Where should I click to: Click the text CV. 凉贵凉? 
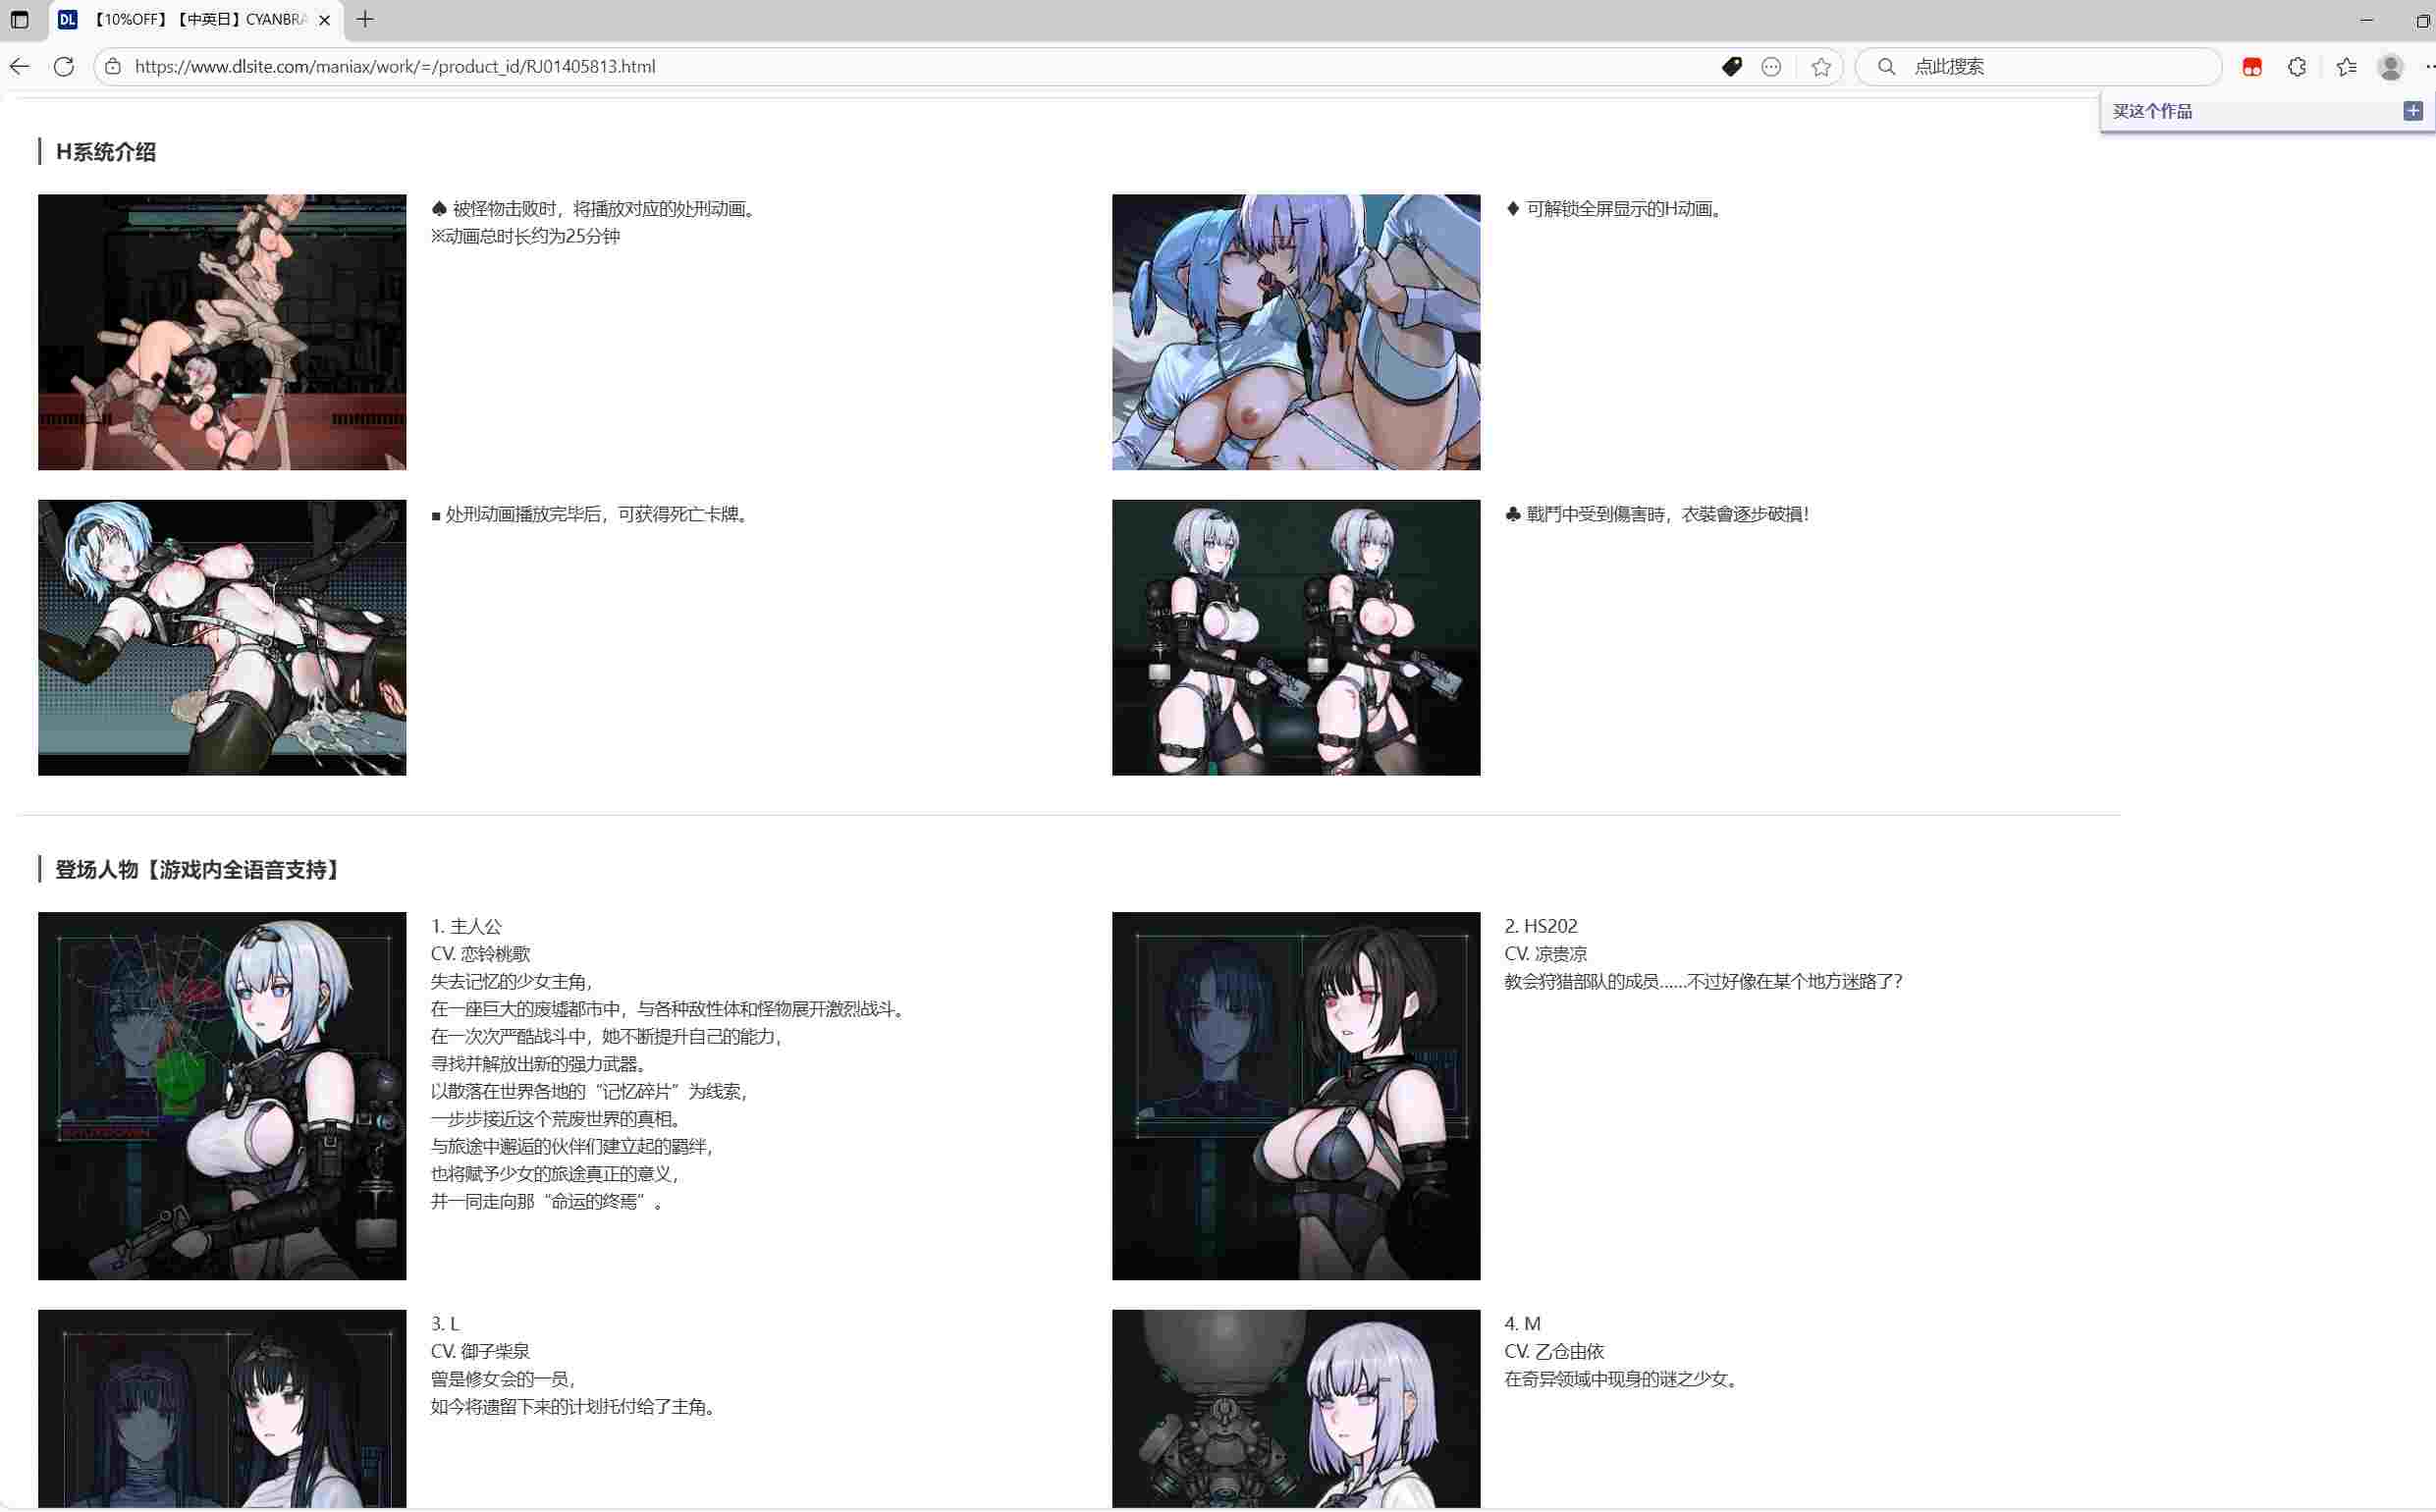(x=1546, y=954)
